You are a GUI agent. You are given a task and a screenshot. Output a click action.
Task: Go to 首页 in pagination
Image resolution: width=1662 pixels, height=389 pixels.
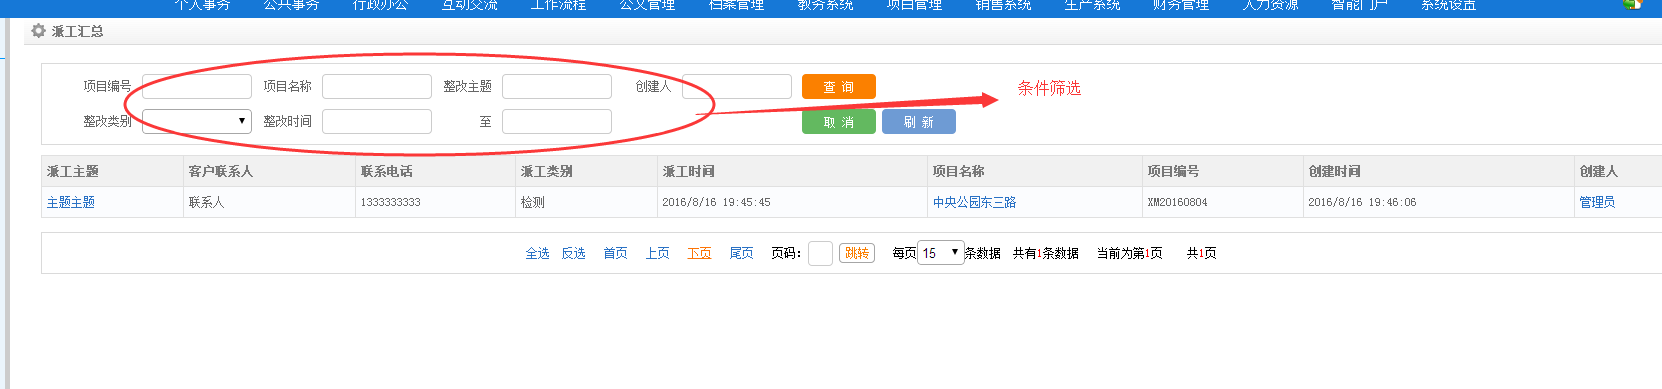coord(615,254)
